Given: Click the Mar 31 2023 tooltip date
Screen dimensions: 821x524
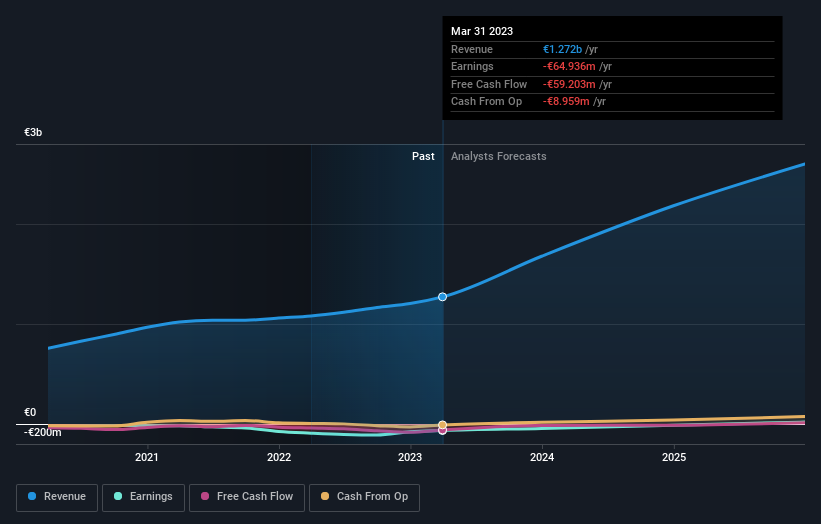Looking at the screenshot, I should pyautogui.click(x=482, y=31).
